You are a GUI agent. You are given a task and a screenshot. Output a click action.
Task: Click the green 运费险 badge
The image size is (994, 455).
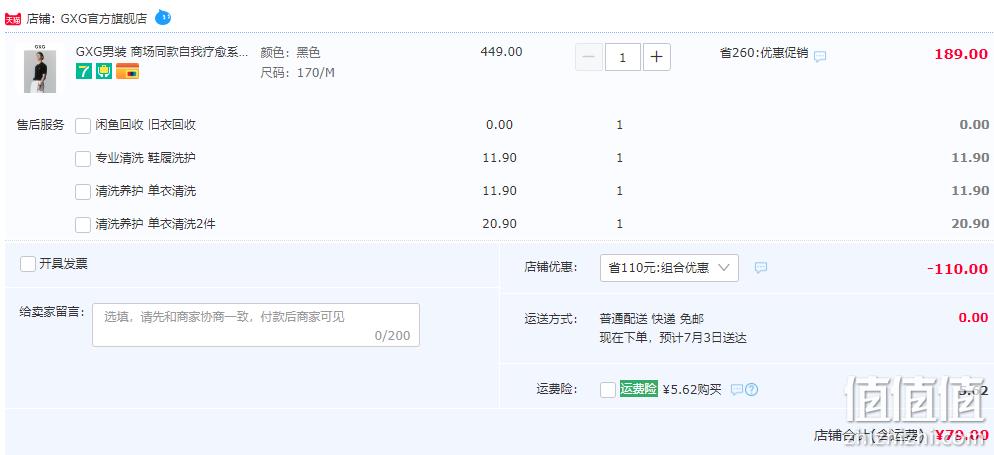(638, 388)
